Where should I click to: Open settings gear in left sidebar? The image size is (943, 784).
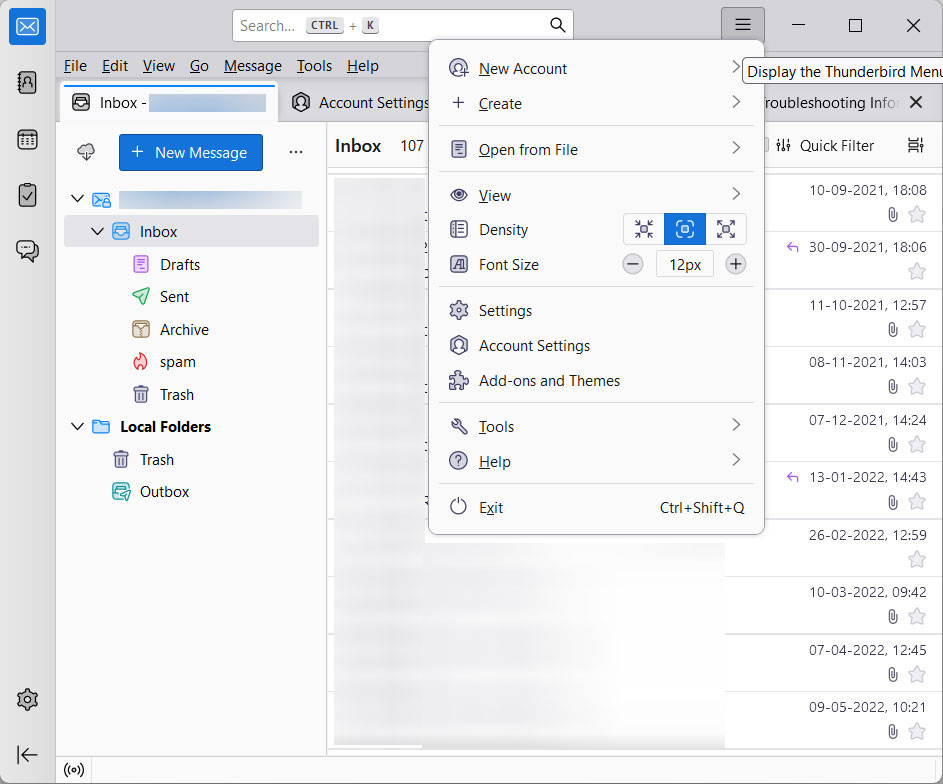click(x=27, y=699)
